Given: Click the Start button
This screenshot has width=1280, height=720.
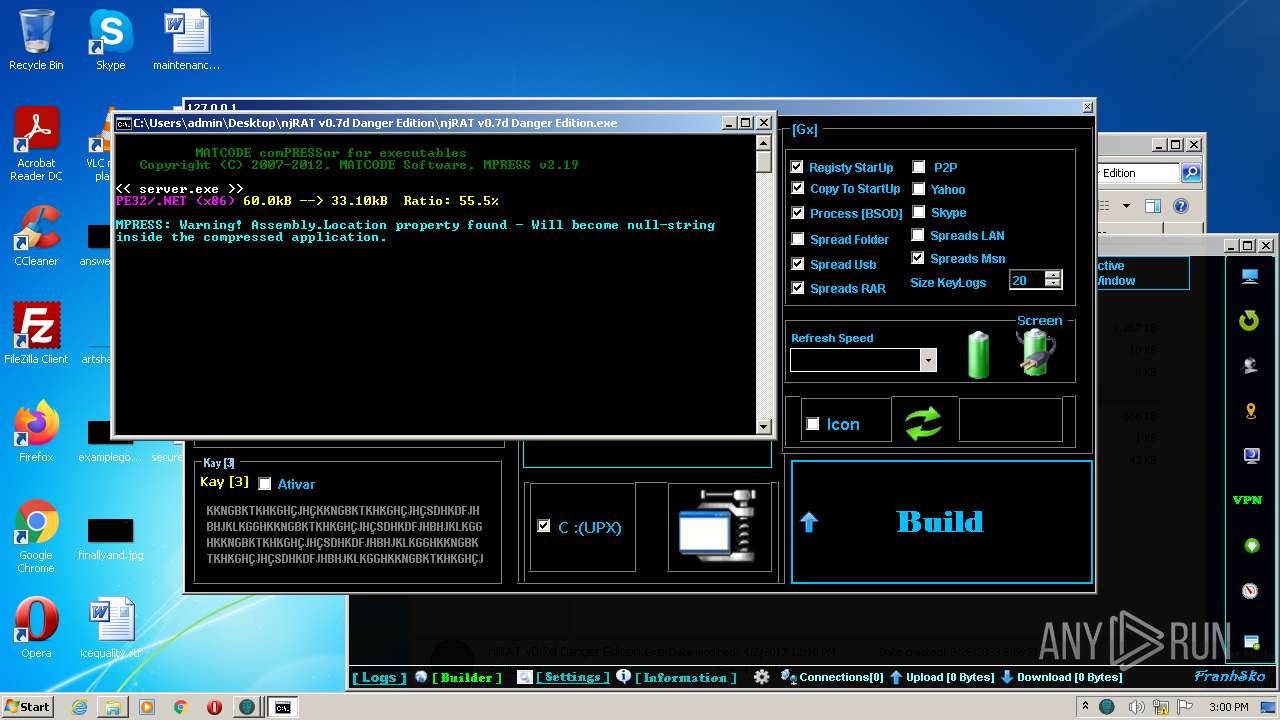Looking at the screenshot, I should pyautogui.click(x=28, y=707).
